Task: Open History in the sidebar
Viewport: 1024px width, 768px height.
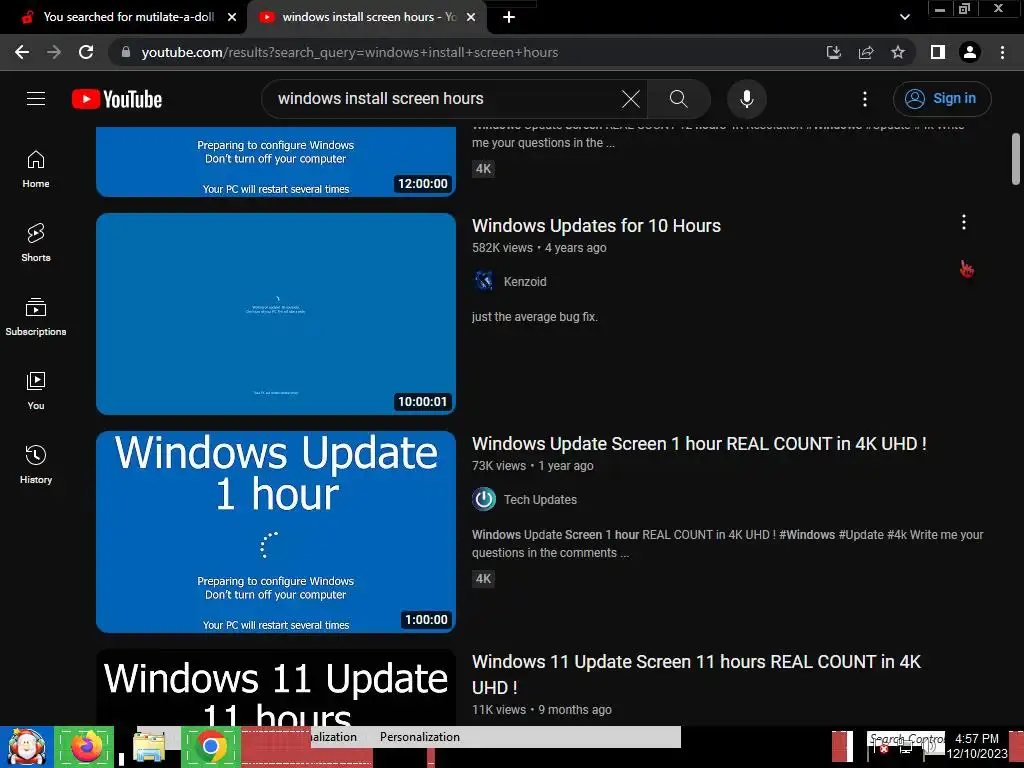Action: click(36, 464)
